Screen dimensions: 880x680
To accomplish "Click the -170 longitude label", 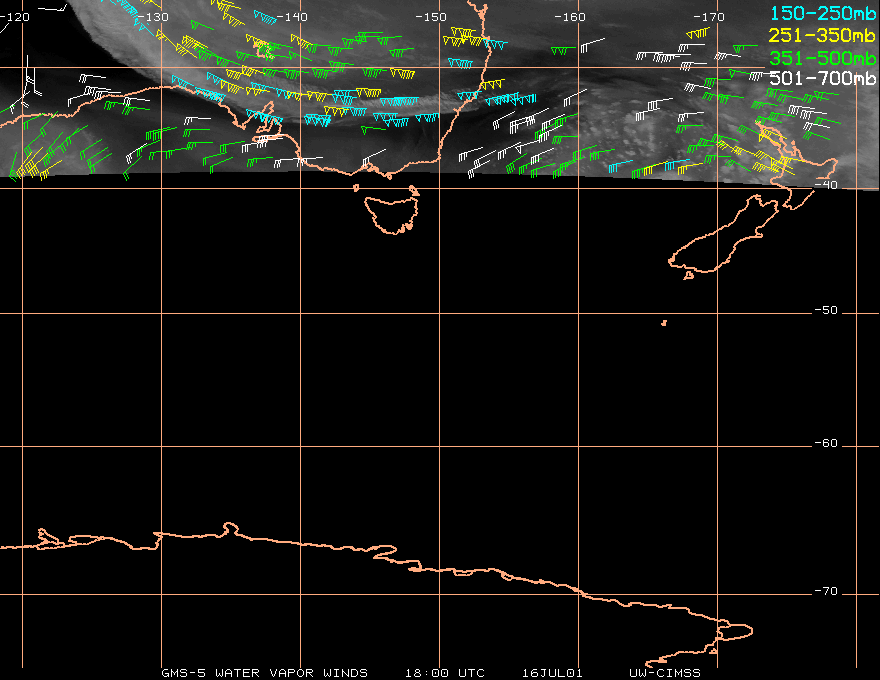I will pyautogui.click(x=709, y=17).
